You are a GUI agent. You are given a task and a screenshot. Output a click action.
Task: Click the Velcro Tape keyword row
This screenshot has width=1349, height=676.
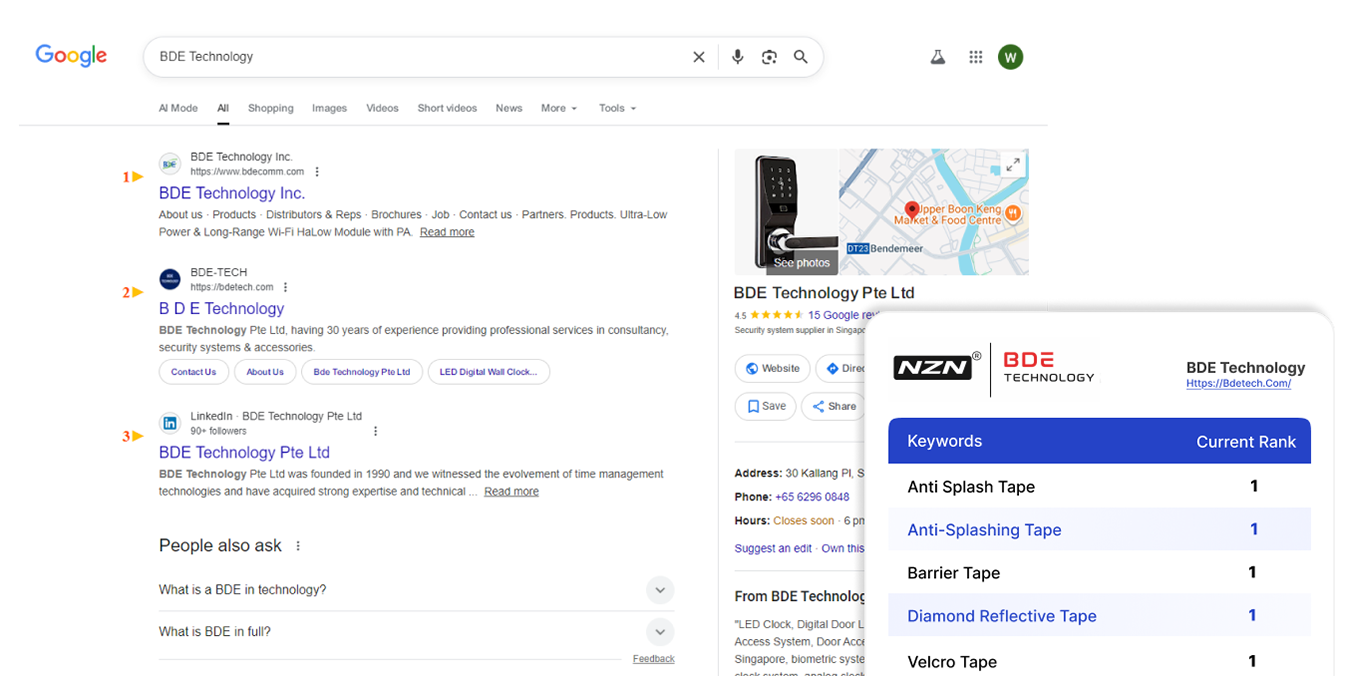1099,661
